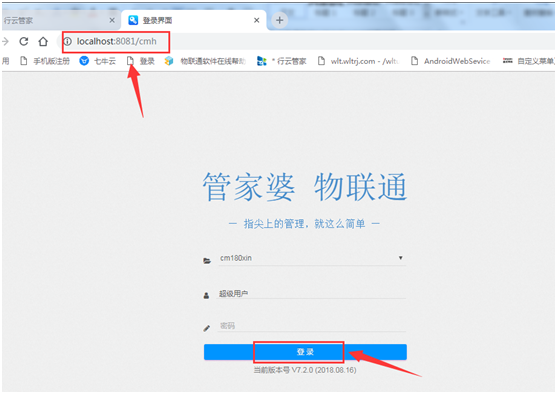Click the user icon beside 超级用户
Viewport: 557px width, 394px height.
[x=206, y=295]
